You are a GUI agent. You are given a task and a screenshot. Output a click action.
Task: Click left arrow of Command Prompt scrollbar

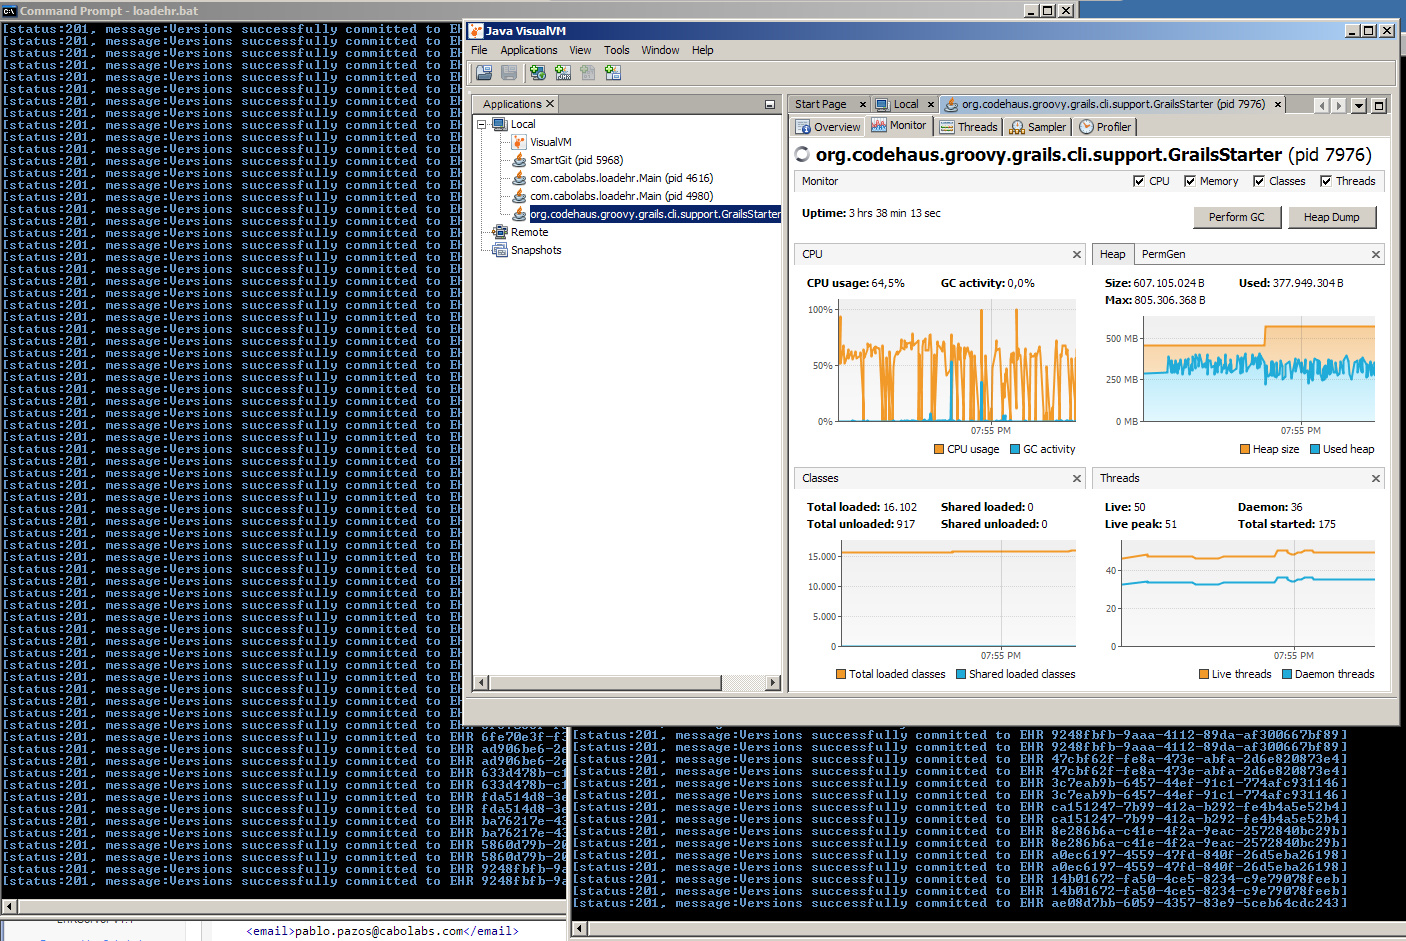(9, 906)
